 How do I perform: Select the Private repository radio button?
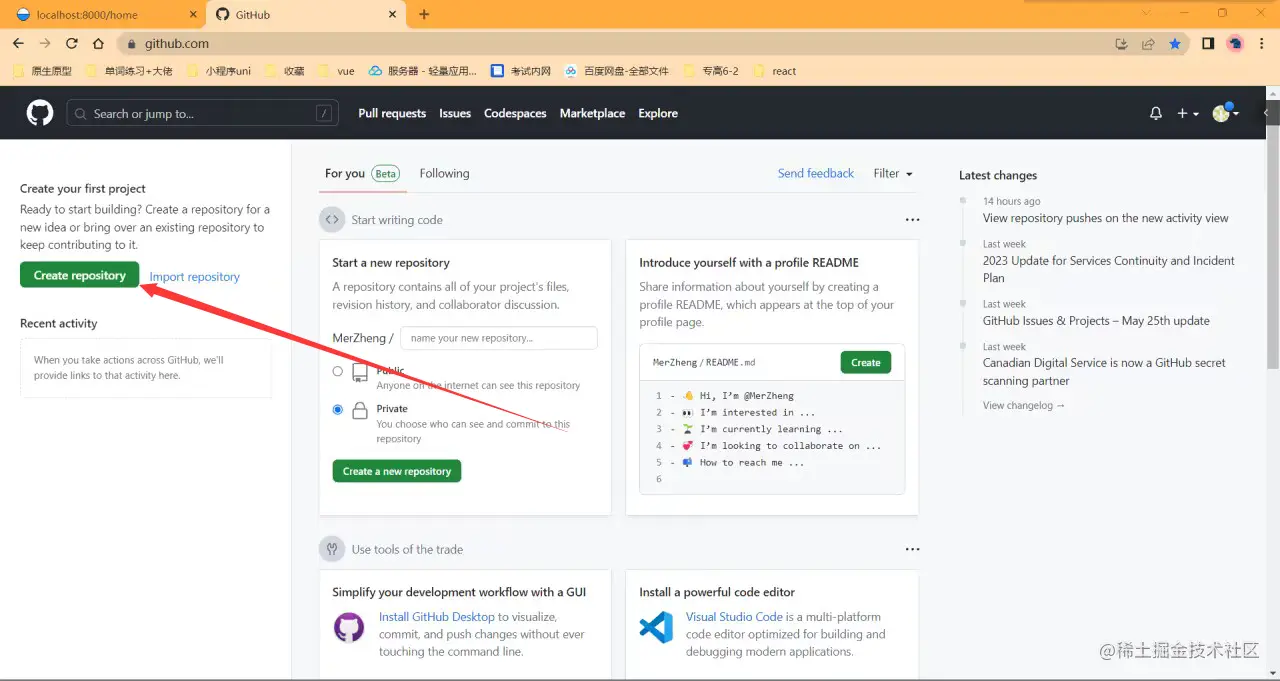click(338, 409)
